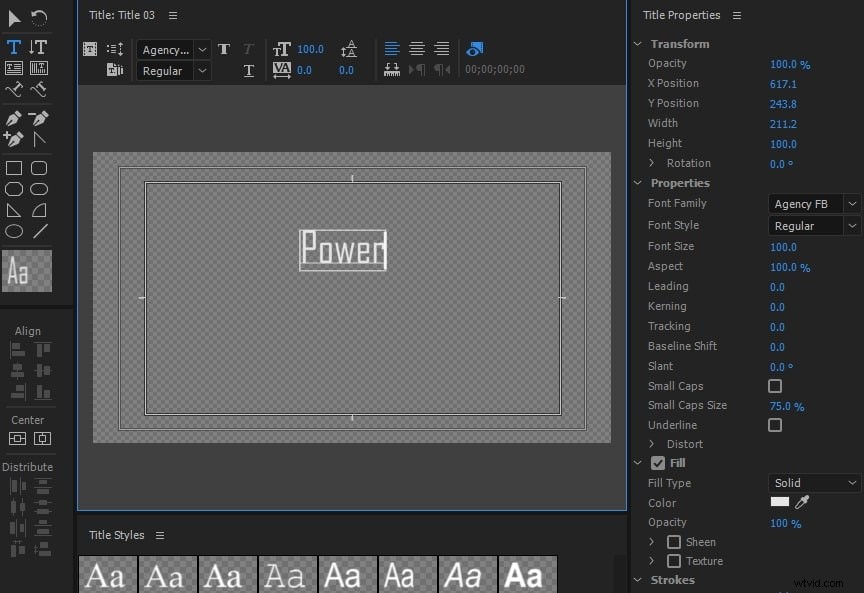864x593 pixels.
Task: Select the Pen tool
Action: tap(14, 117)
